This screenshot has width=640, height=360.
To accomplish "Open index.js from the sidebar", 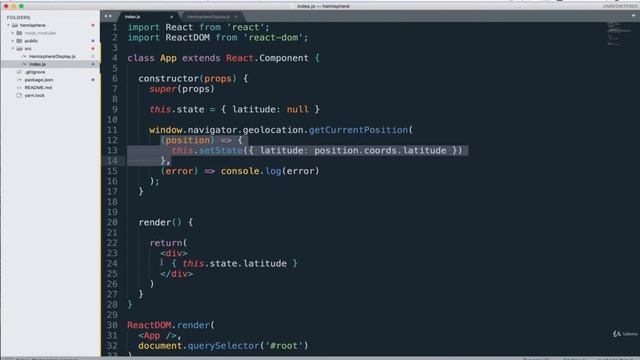I will point(37,64).
